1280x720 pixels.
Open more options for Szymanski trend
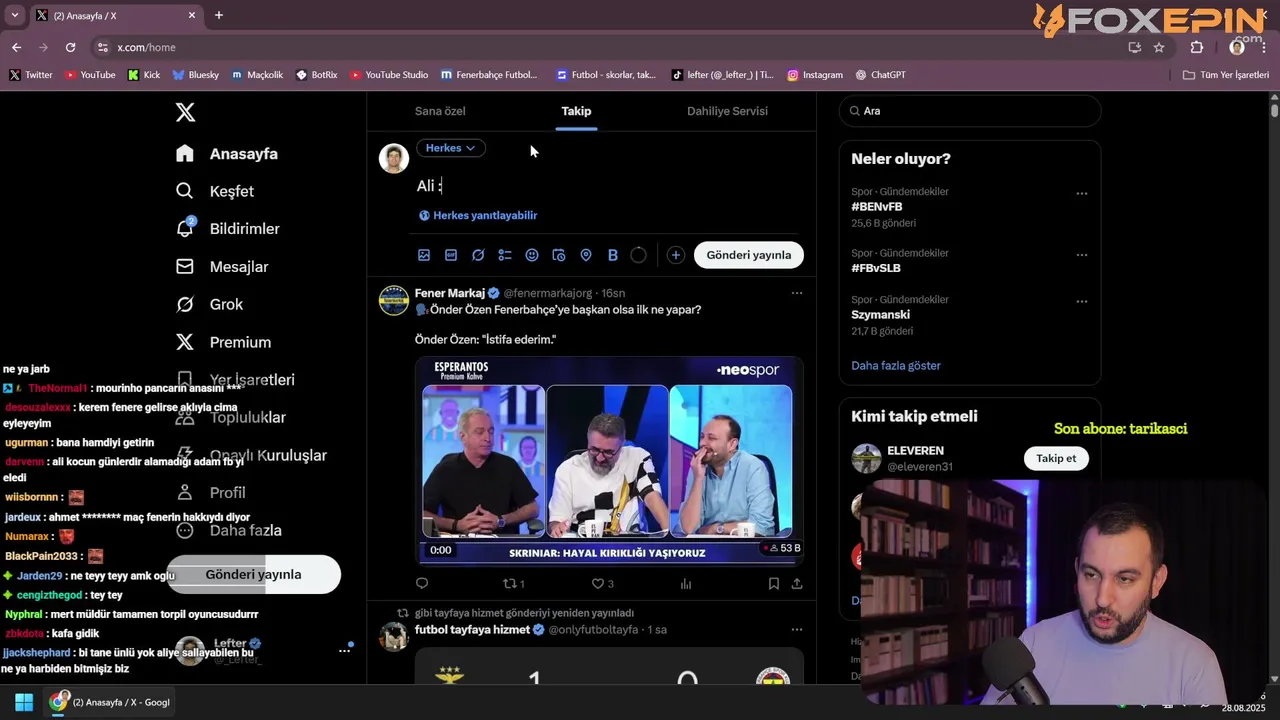pyautogui.click(x=1081, y=301)
